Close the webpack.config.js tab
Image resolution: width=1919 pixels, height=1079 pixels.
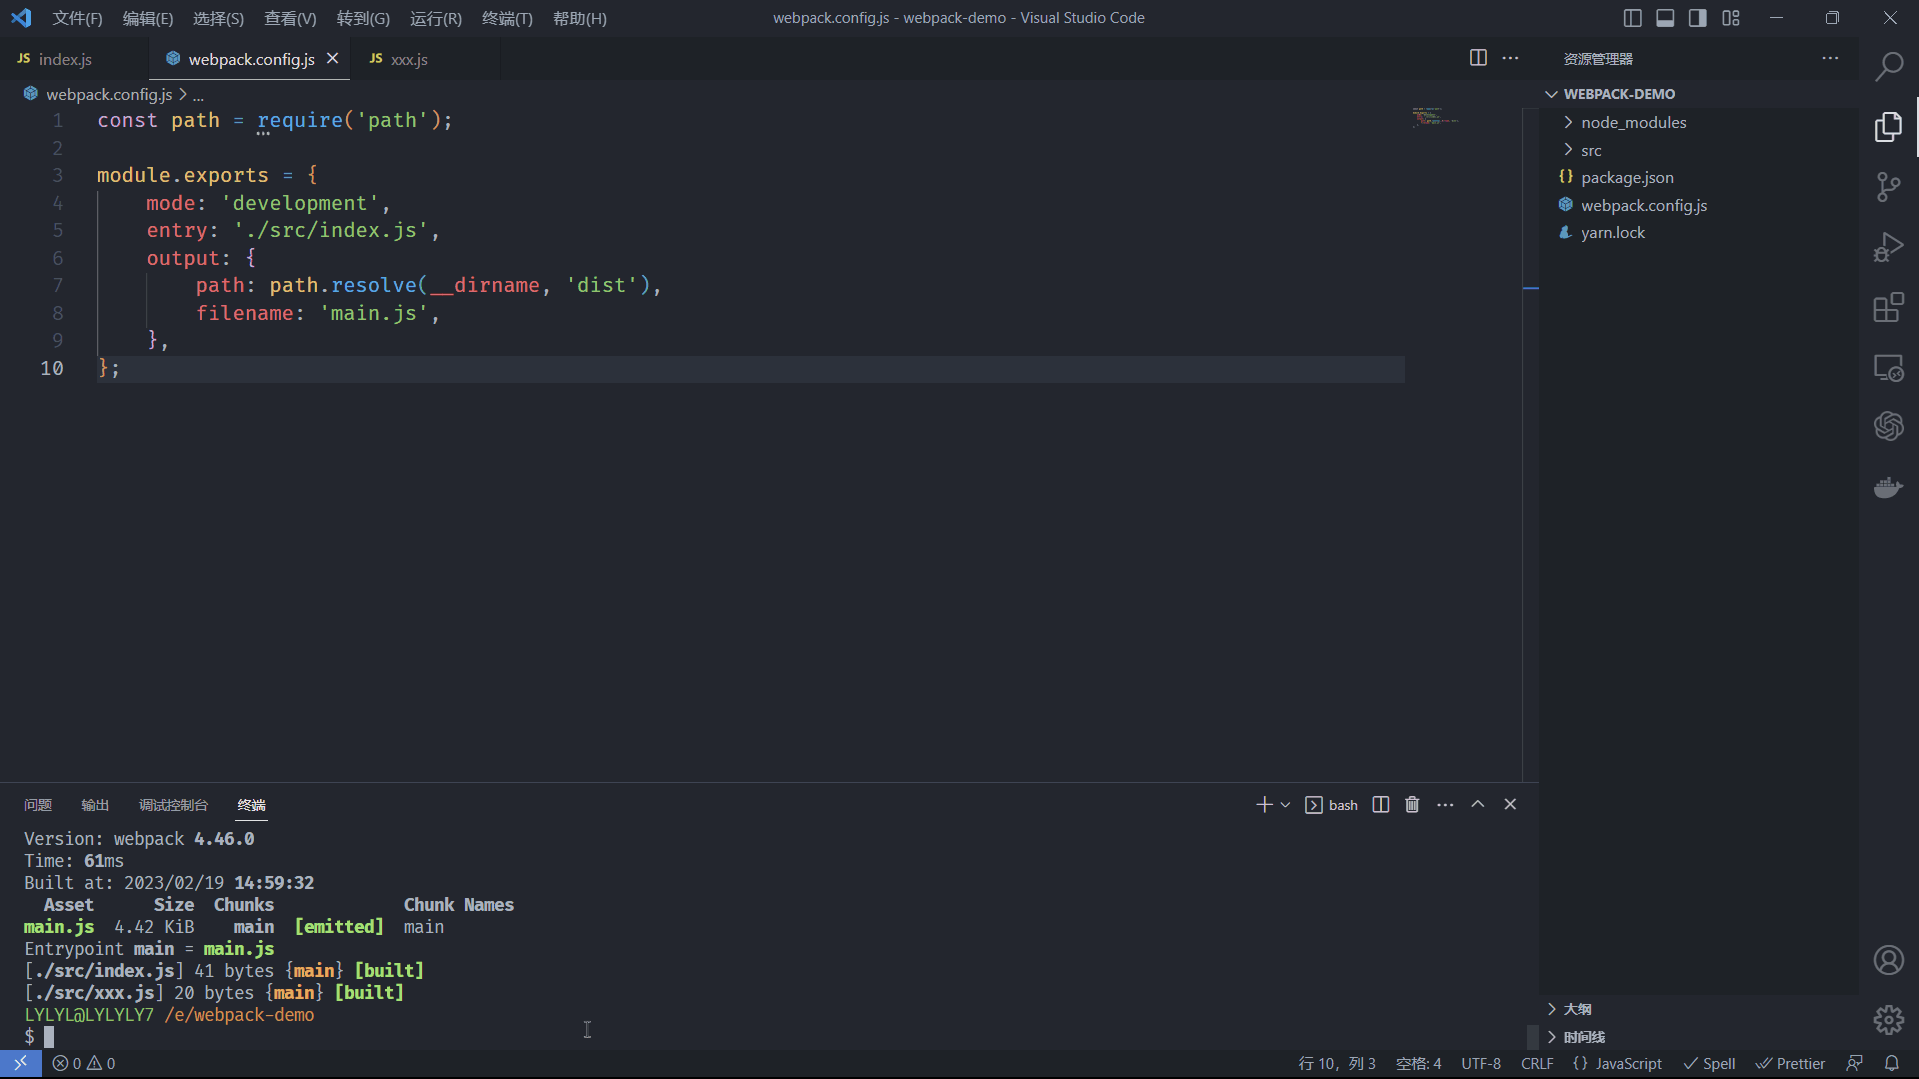point(332,59)
